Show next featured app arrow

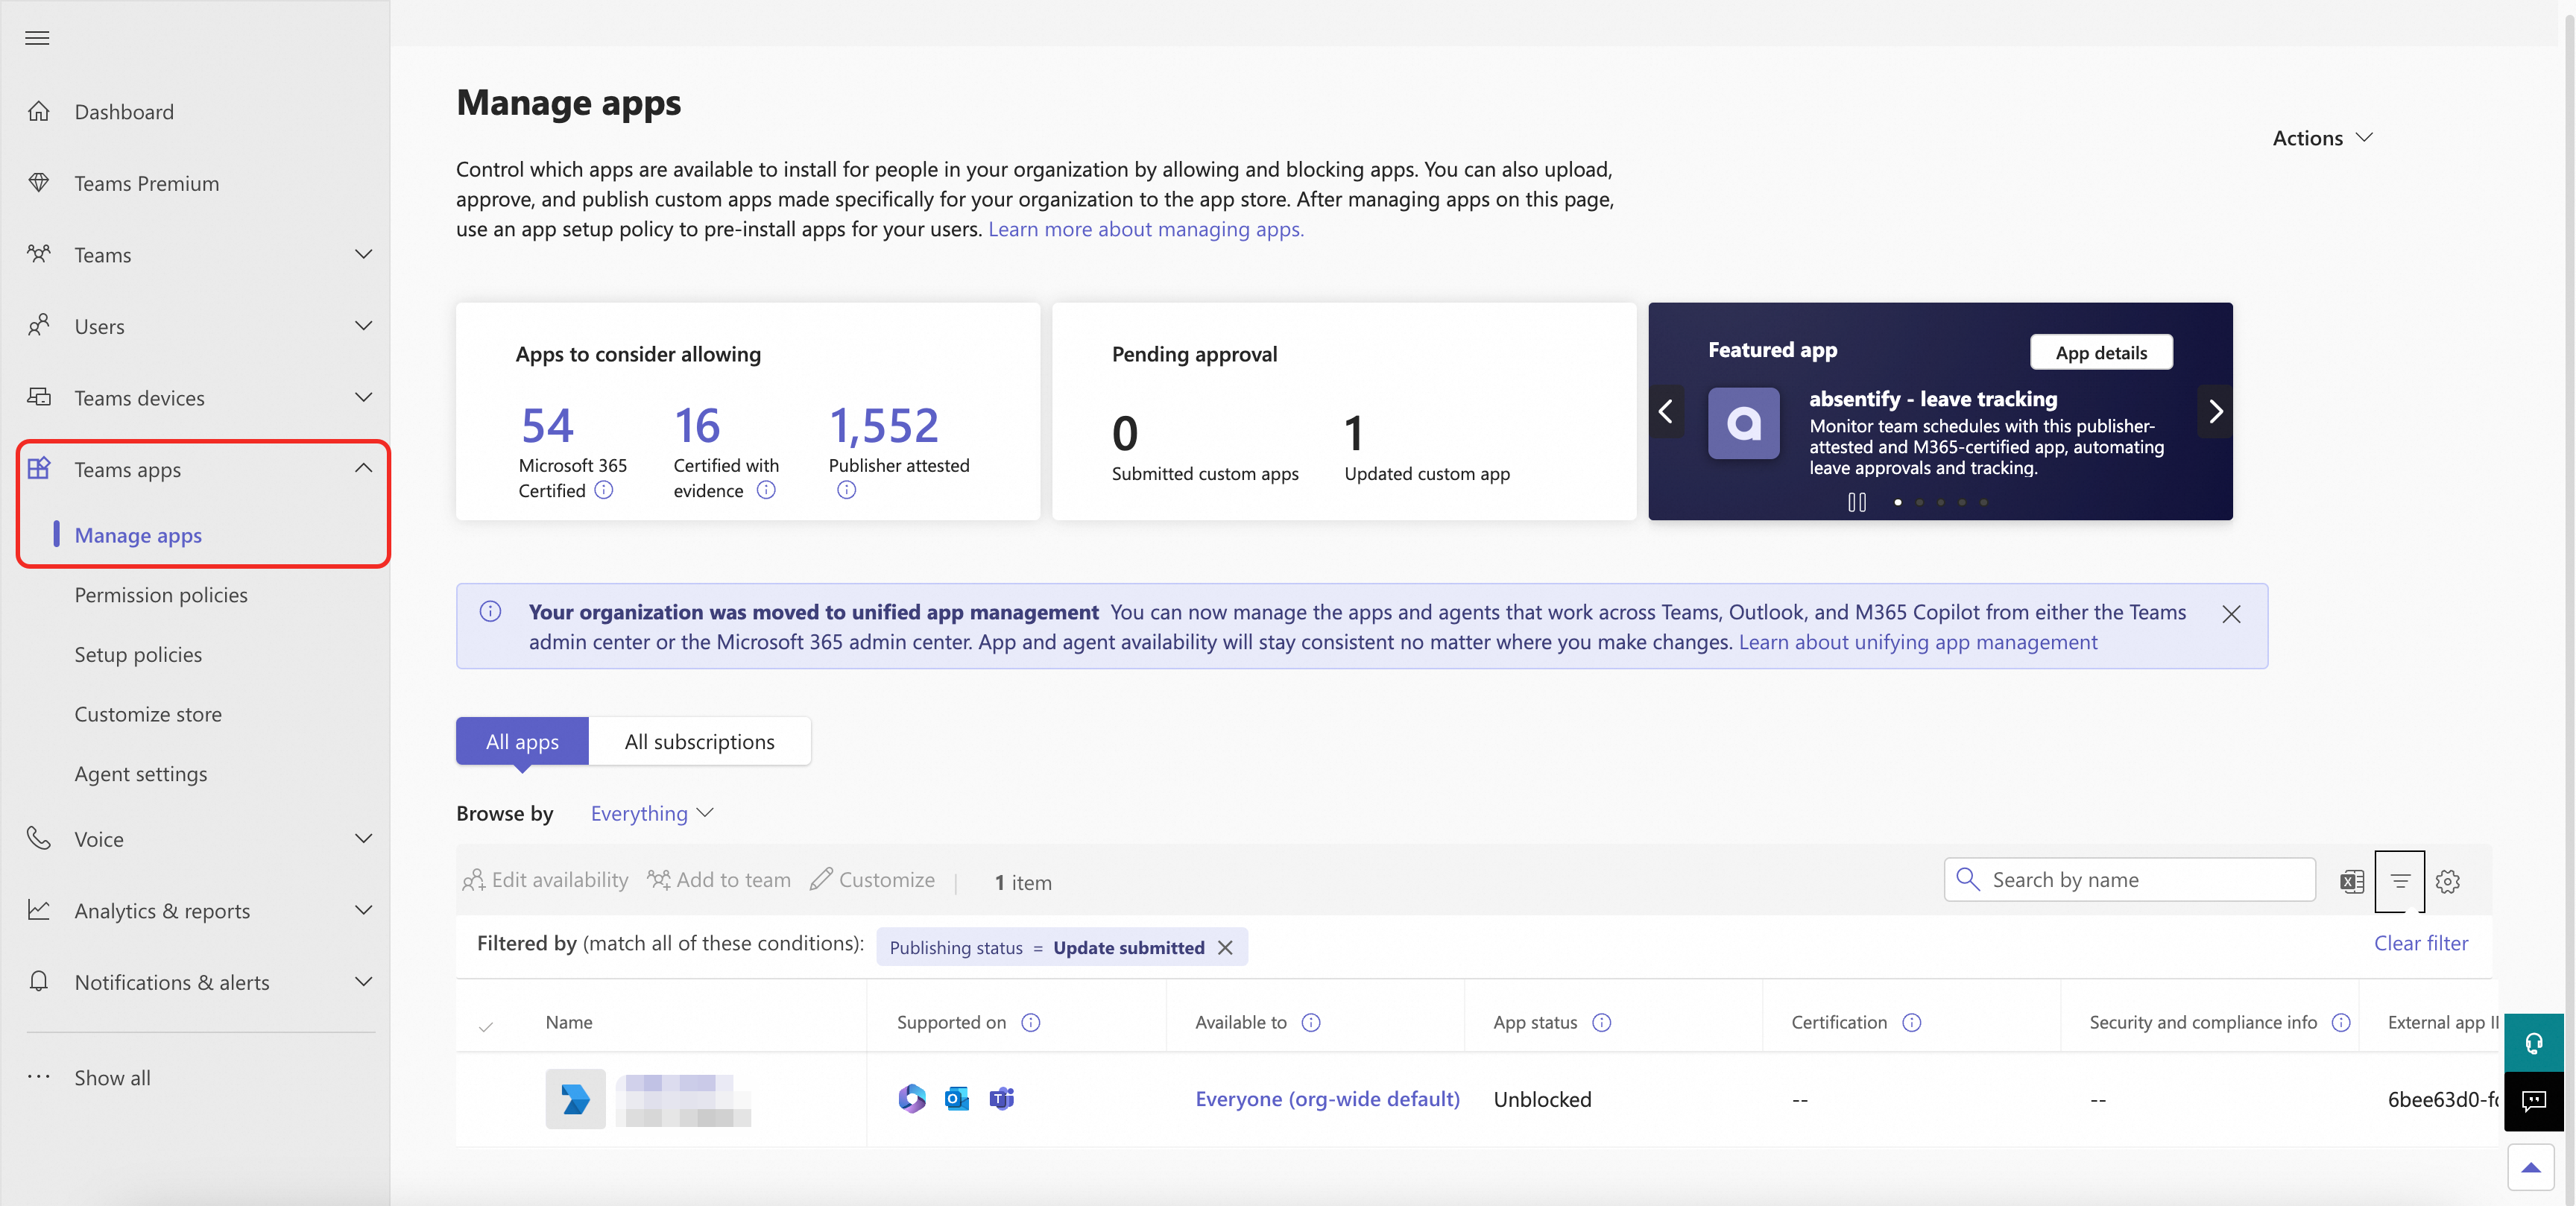coord(2215,411)
